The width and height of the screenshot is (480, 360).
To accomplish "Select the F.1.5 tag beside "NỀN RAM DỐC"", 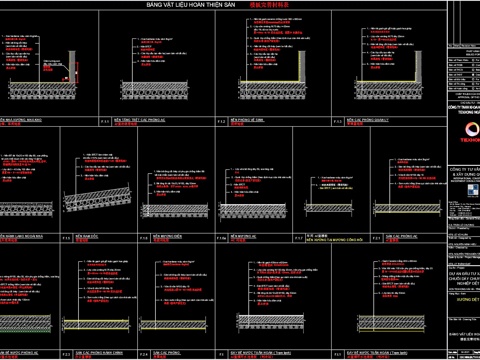I will 66,238.
